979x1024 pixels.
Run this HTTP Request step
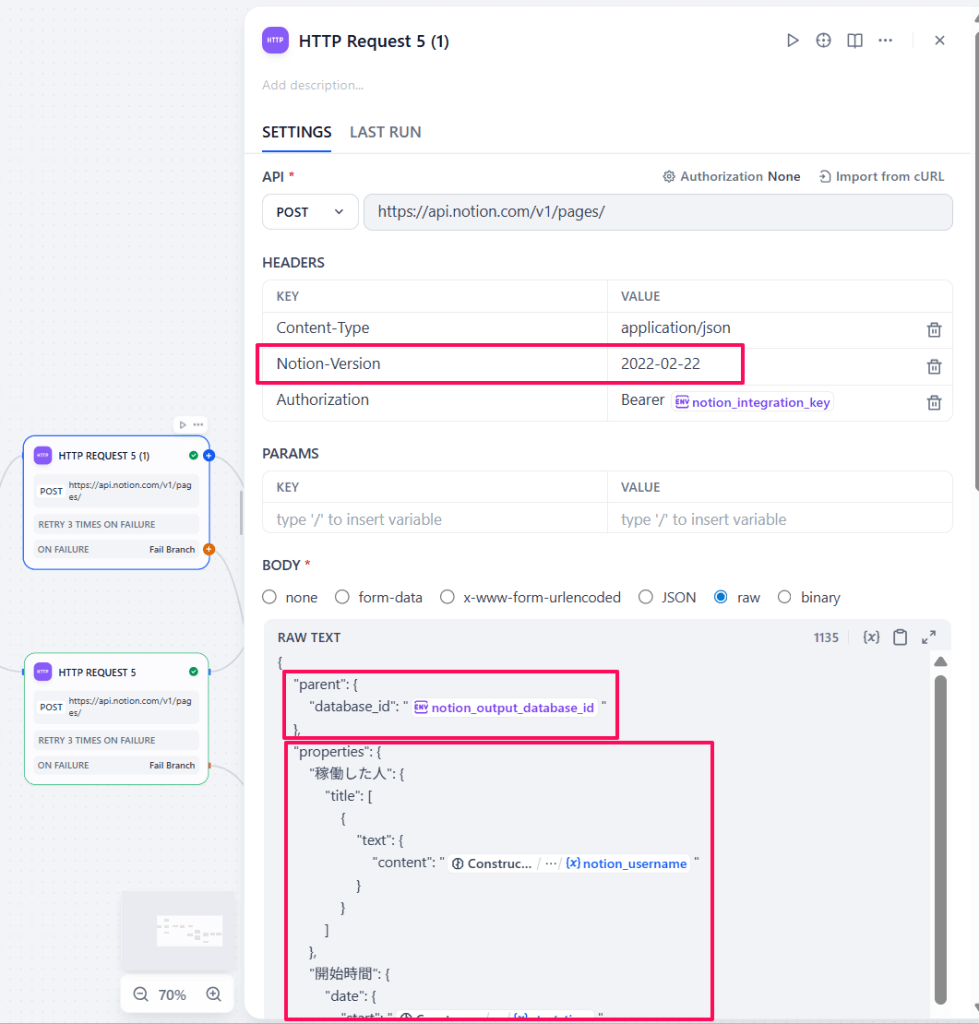click(792, 41)
